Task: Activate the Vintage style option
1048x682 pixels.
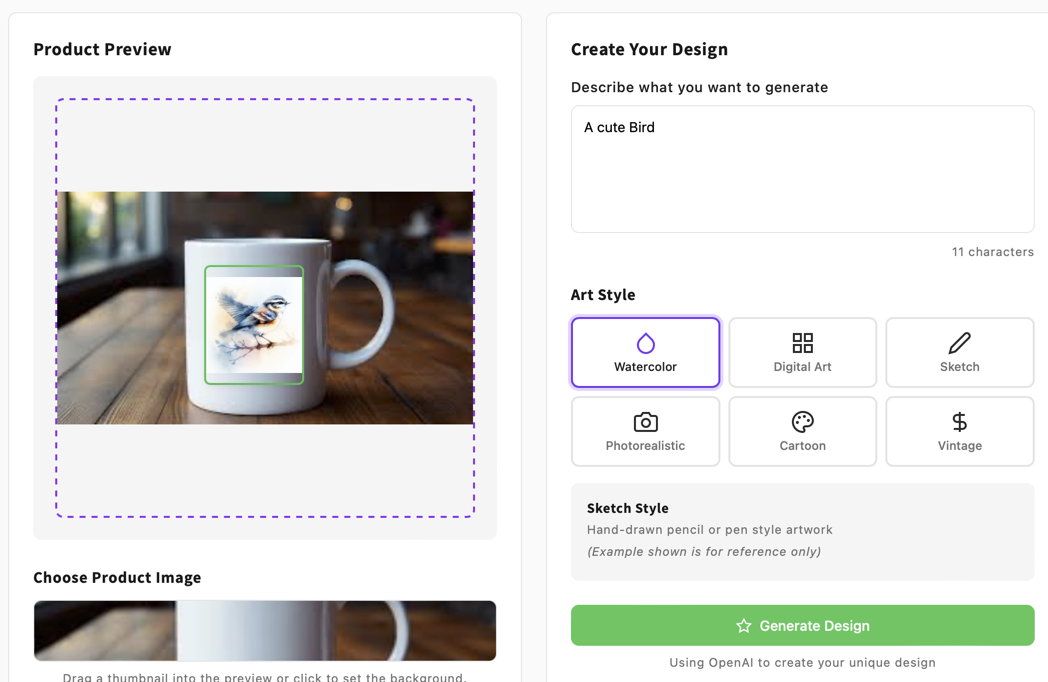Action: [959, 431]
